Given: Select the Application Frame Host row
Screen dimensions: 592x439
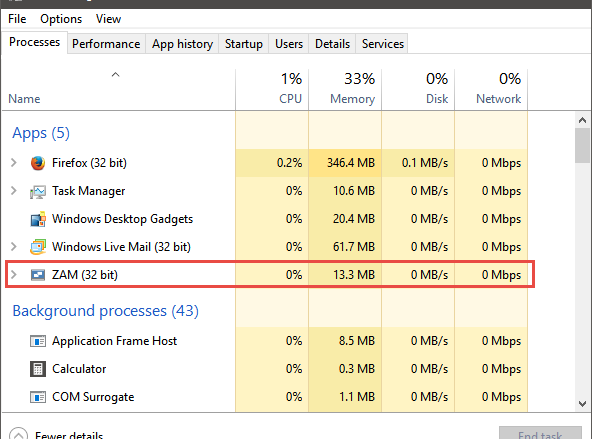Looking at the screenshot, I should [265, 341].
